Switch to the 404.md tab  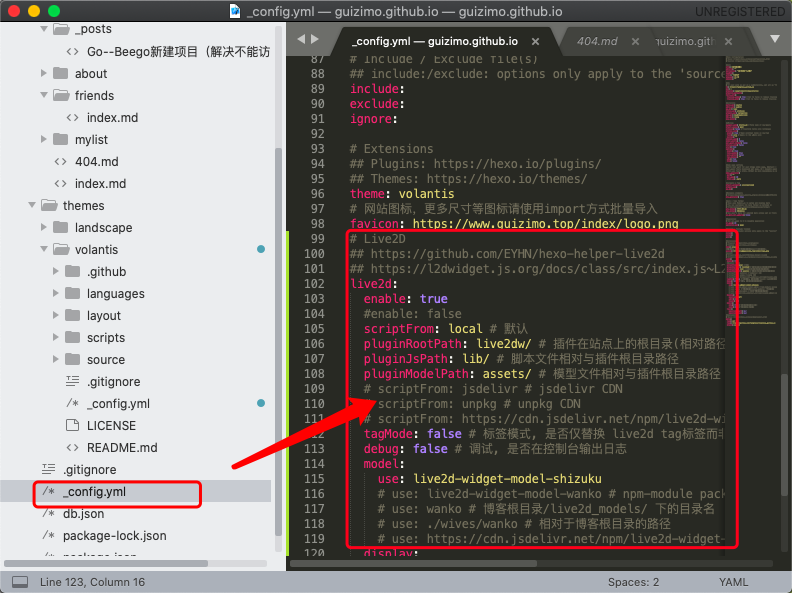pyautogui.click(x=597, y=41)
